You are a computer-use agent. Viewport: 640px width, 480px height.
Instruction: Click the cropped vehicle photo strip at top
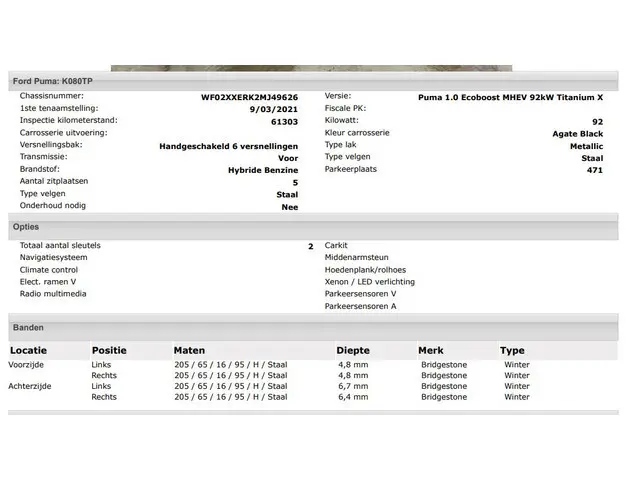click(311, 69)
